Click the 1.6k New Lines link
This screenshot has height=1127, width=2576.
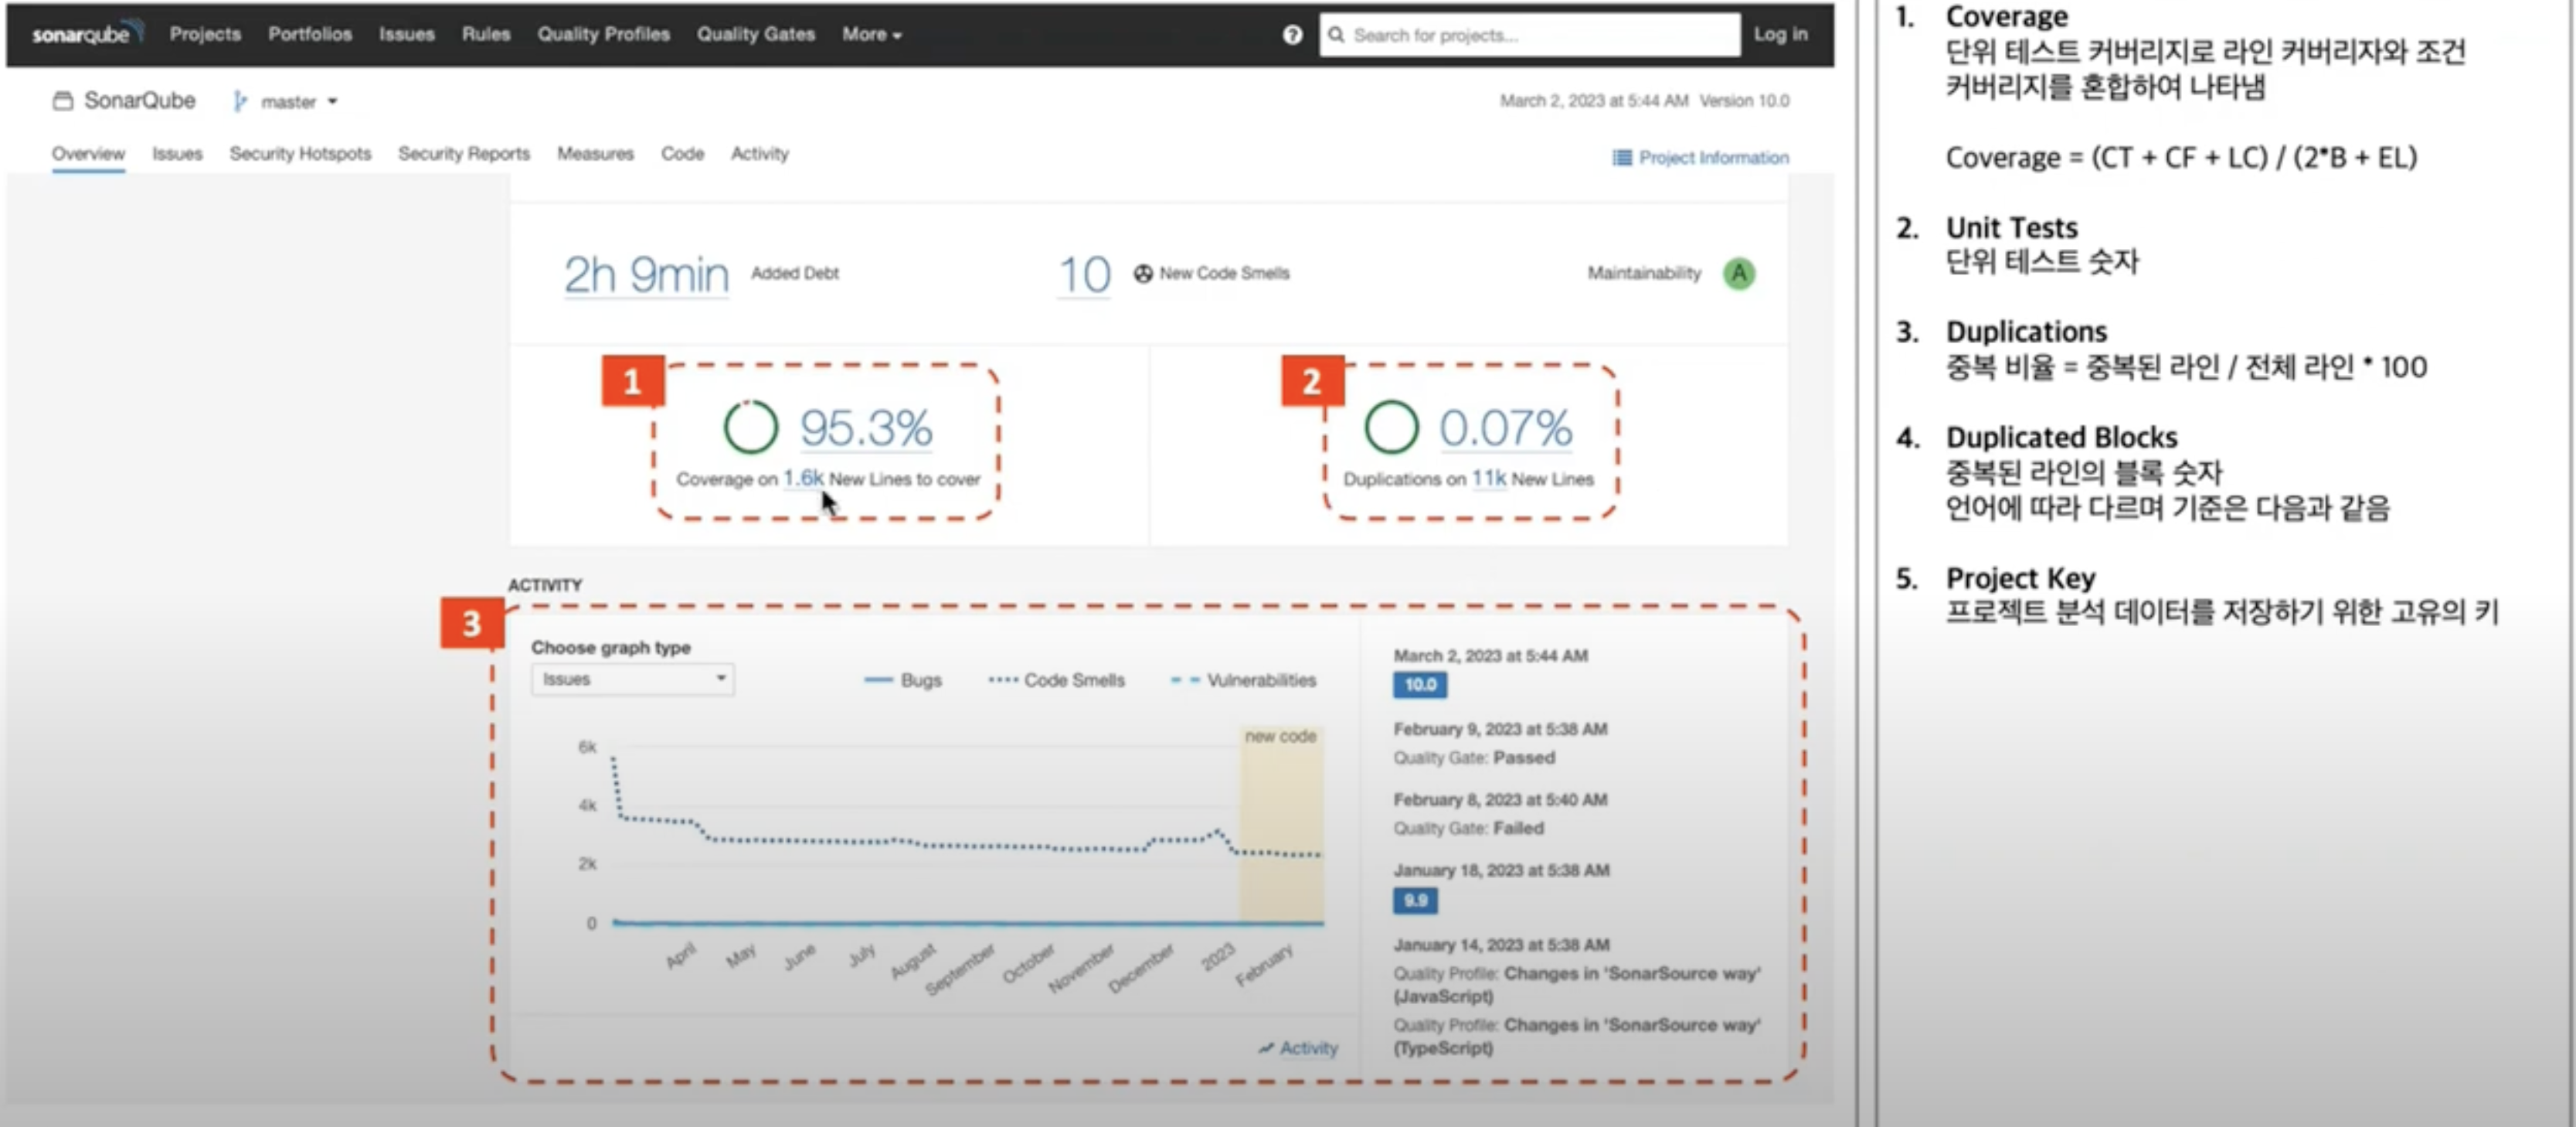click(x=803, y=478)
